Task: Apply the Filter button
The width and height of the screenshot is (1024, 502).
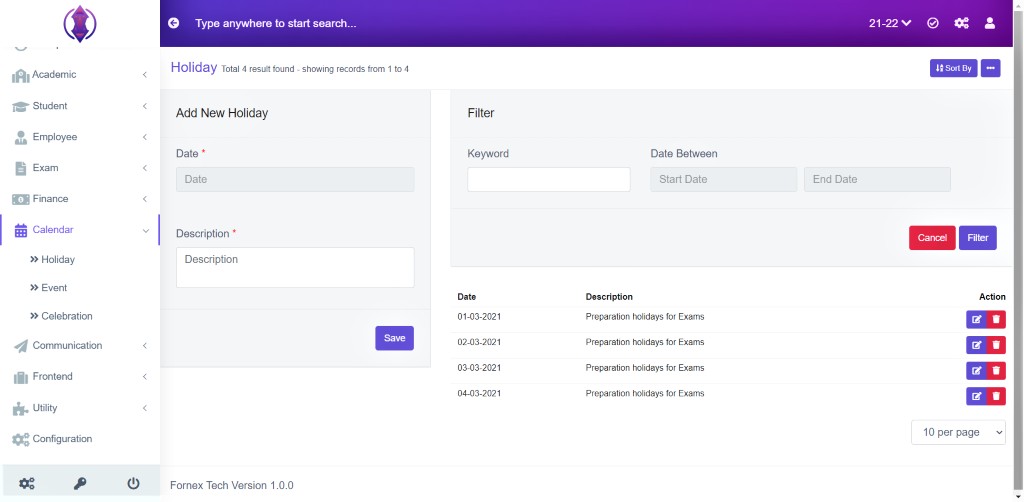Action: [978, 238]
